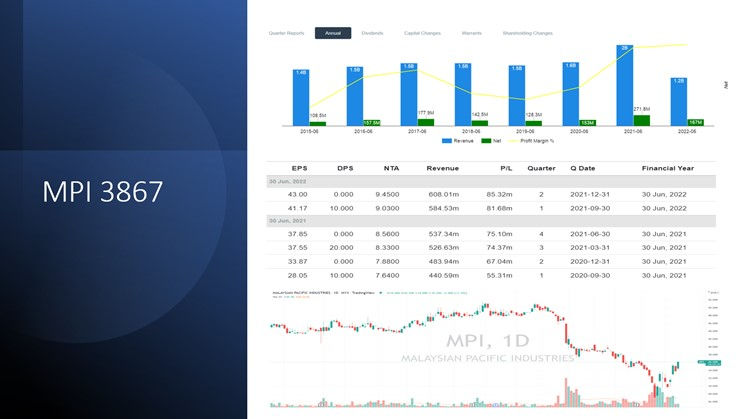
Task: Click the revenue value 537.34m
Action: [444, 234]
